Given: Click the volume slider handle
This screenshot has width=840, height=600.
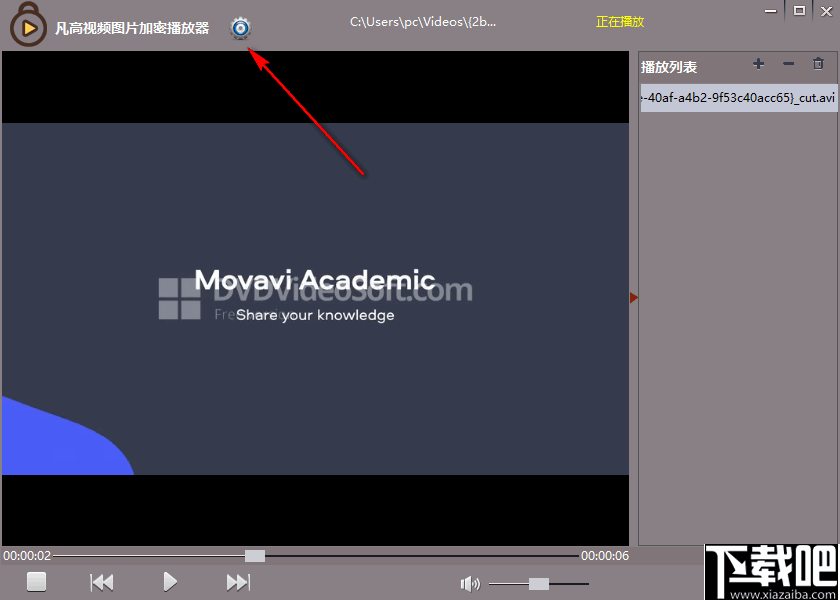Looking at the screenshot, I should (x=539, y=584).
